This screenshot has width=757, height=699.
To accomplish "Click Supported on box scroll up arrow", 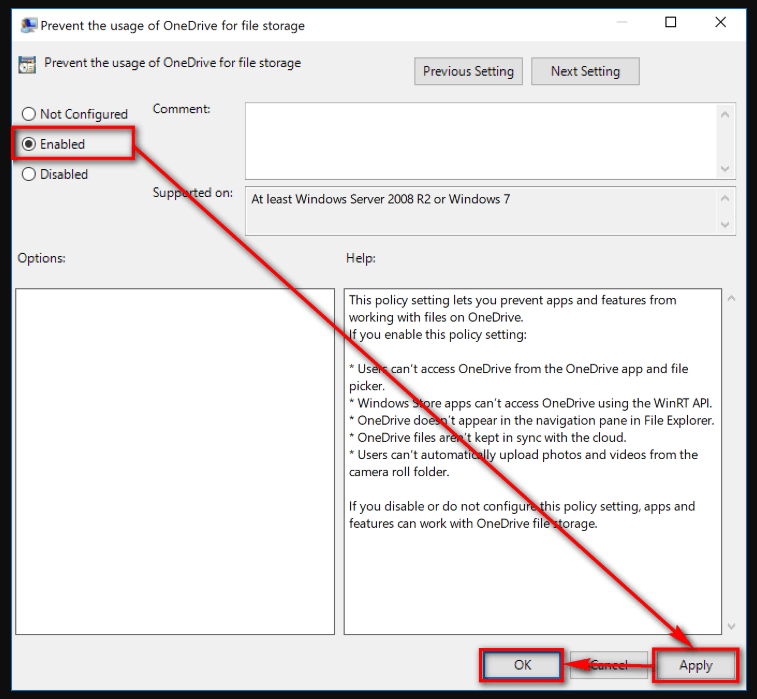I will pos(725,198).
